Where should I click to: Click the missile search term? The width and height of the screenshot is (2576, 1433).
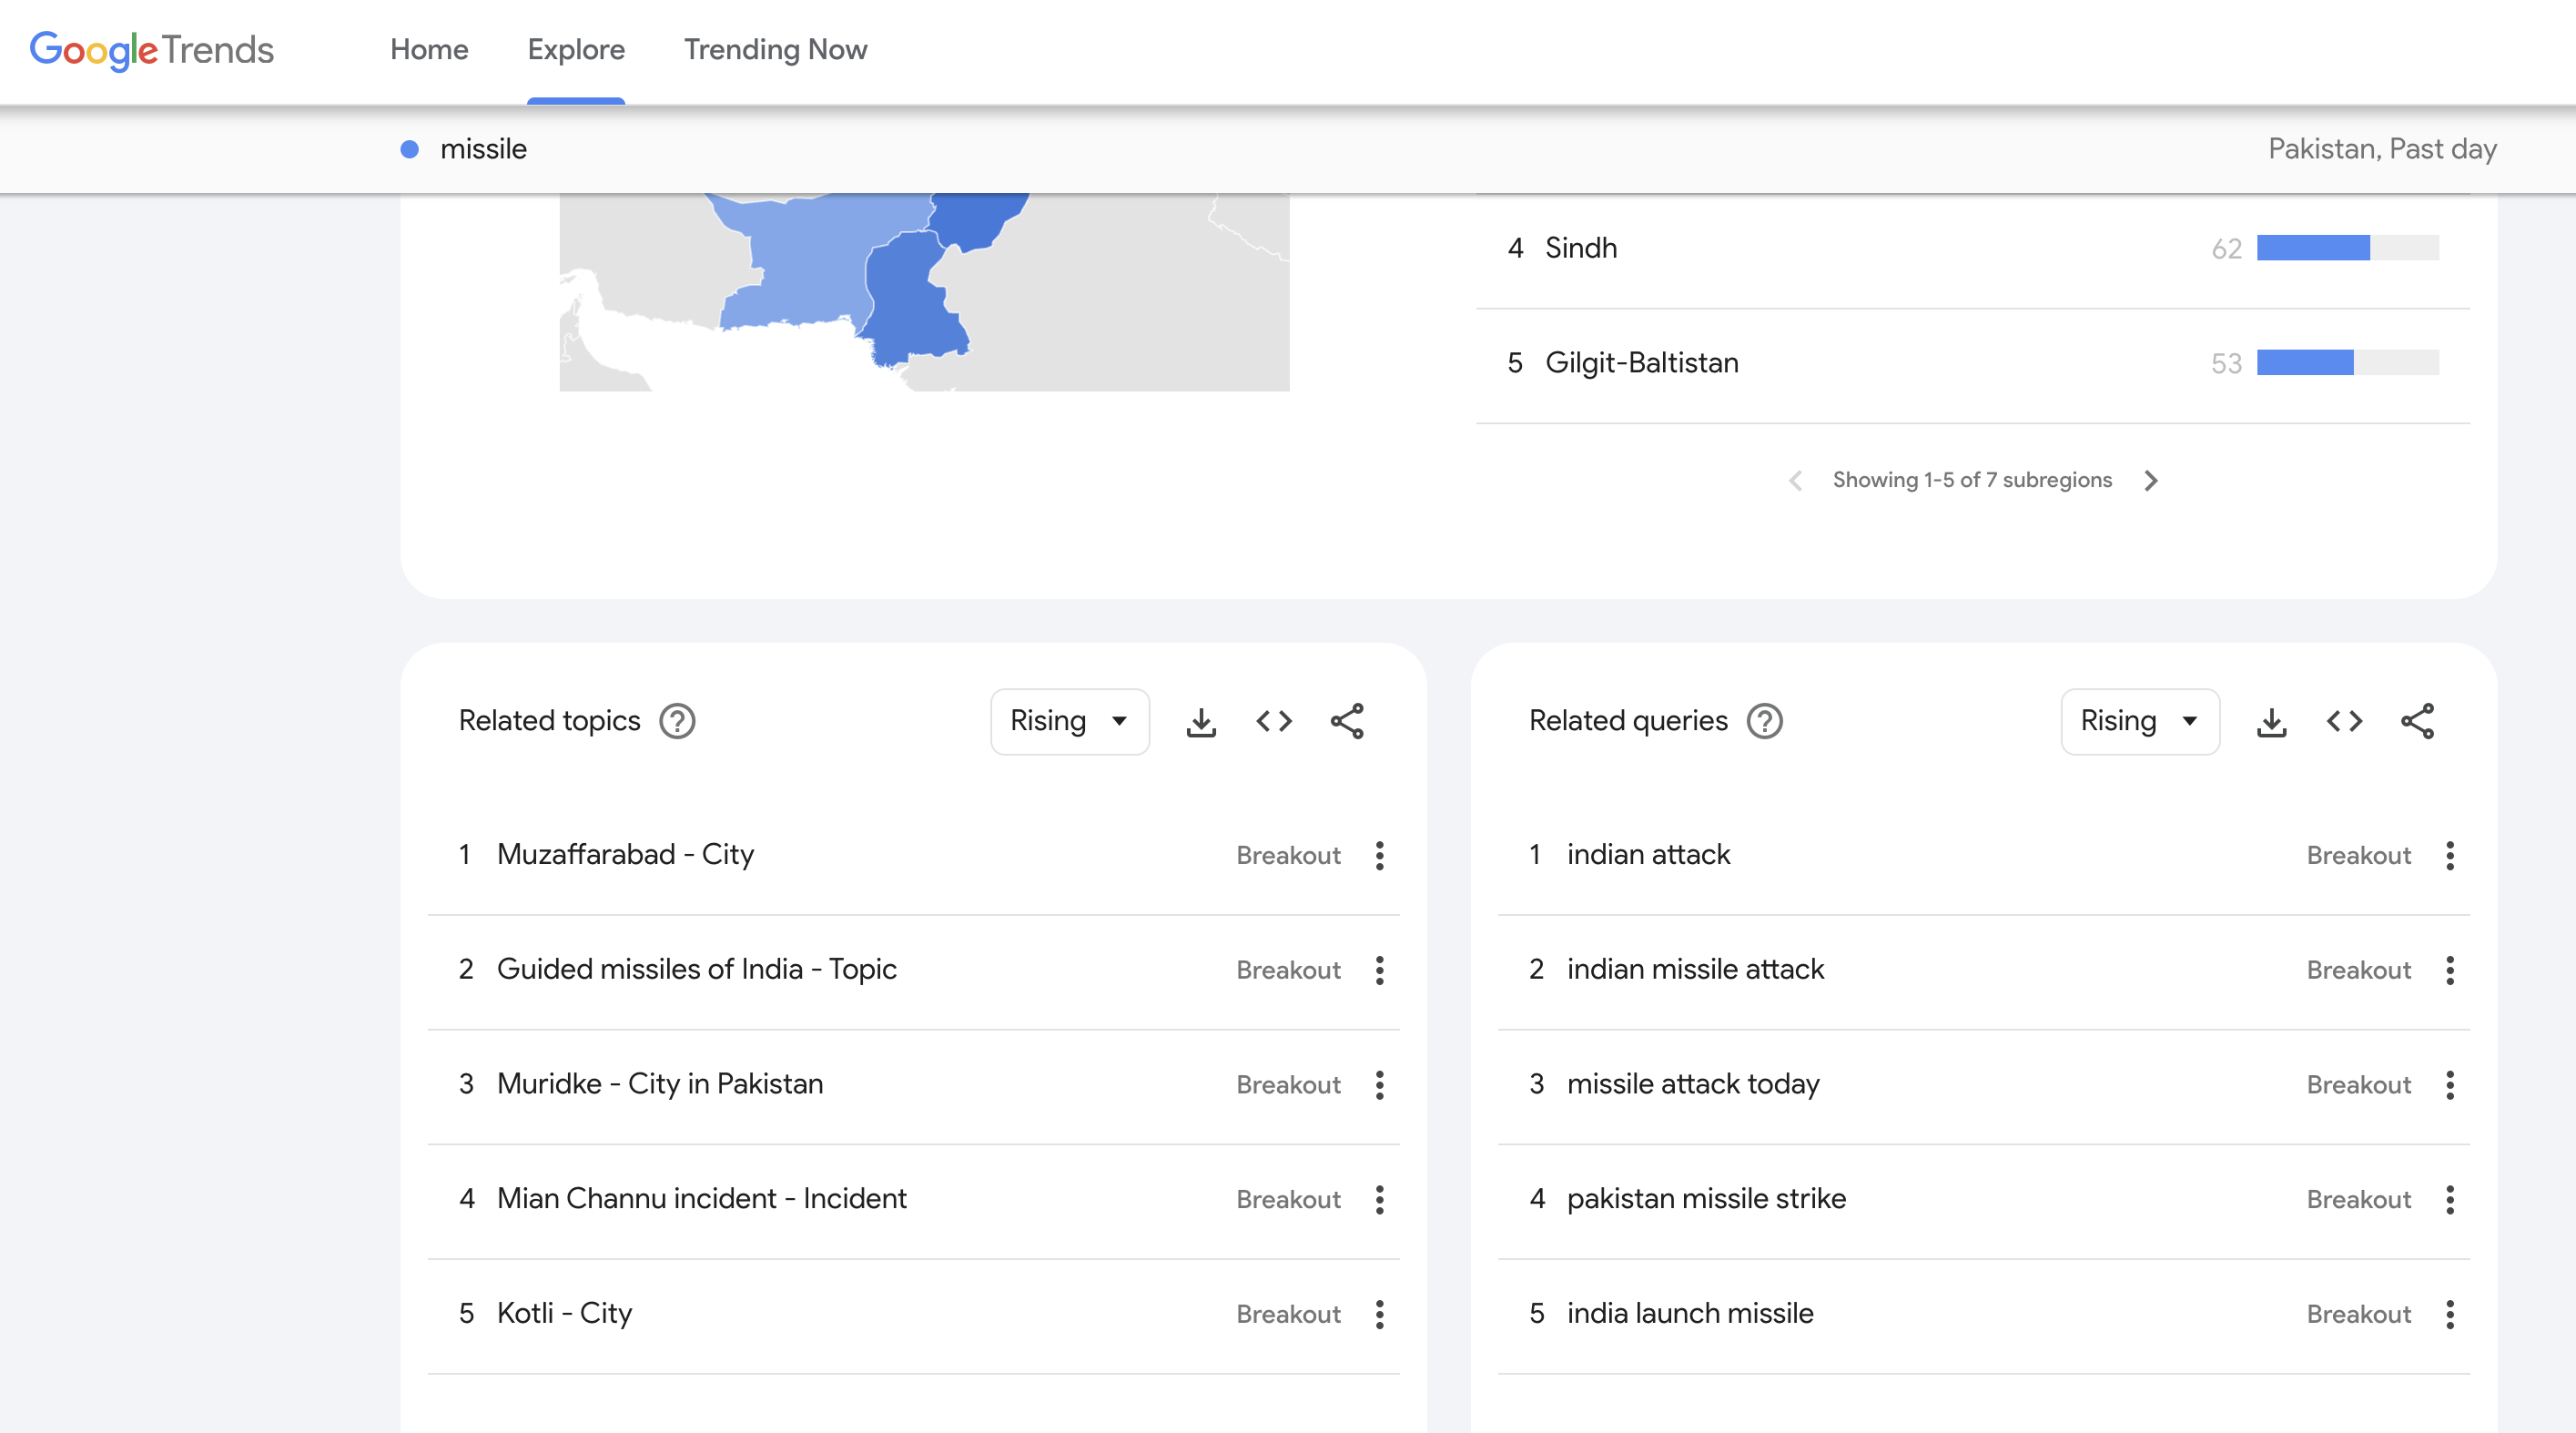point(483,149)
